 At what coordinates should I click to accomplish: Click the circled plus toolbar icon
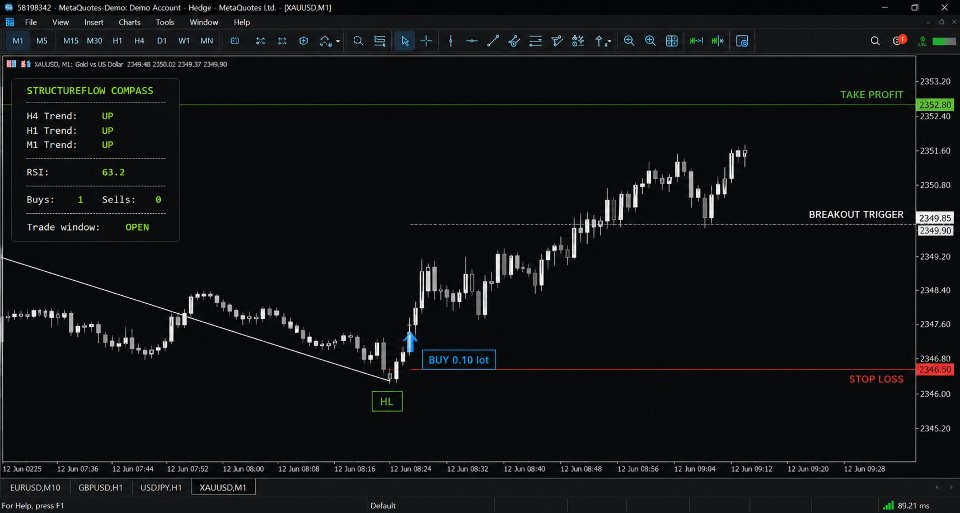coord(304,41)
